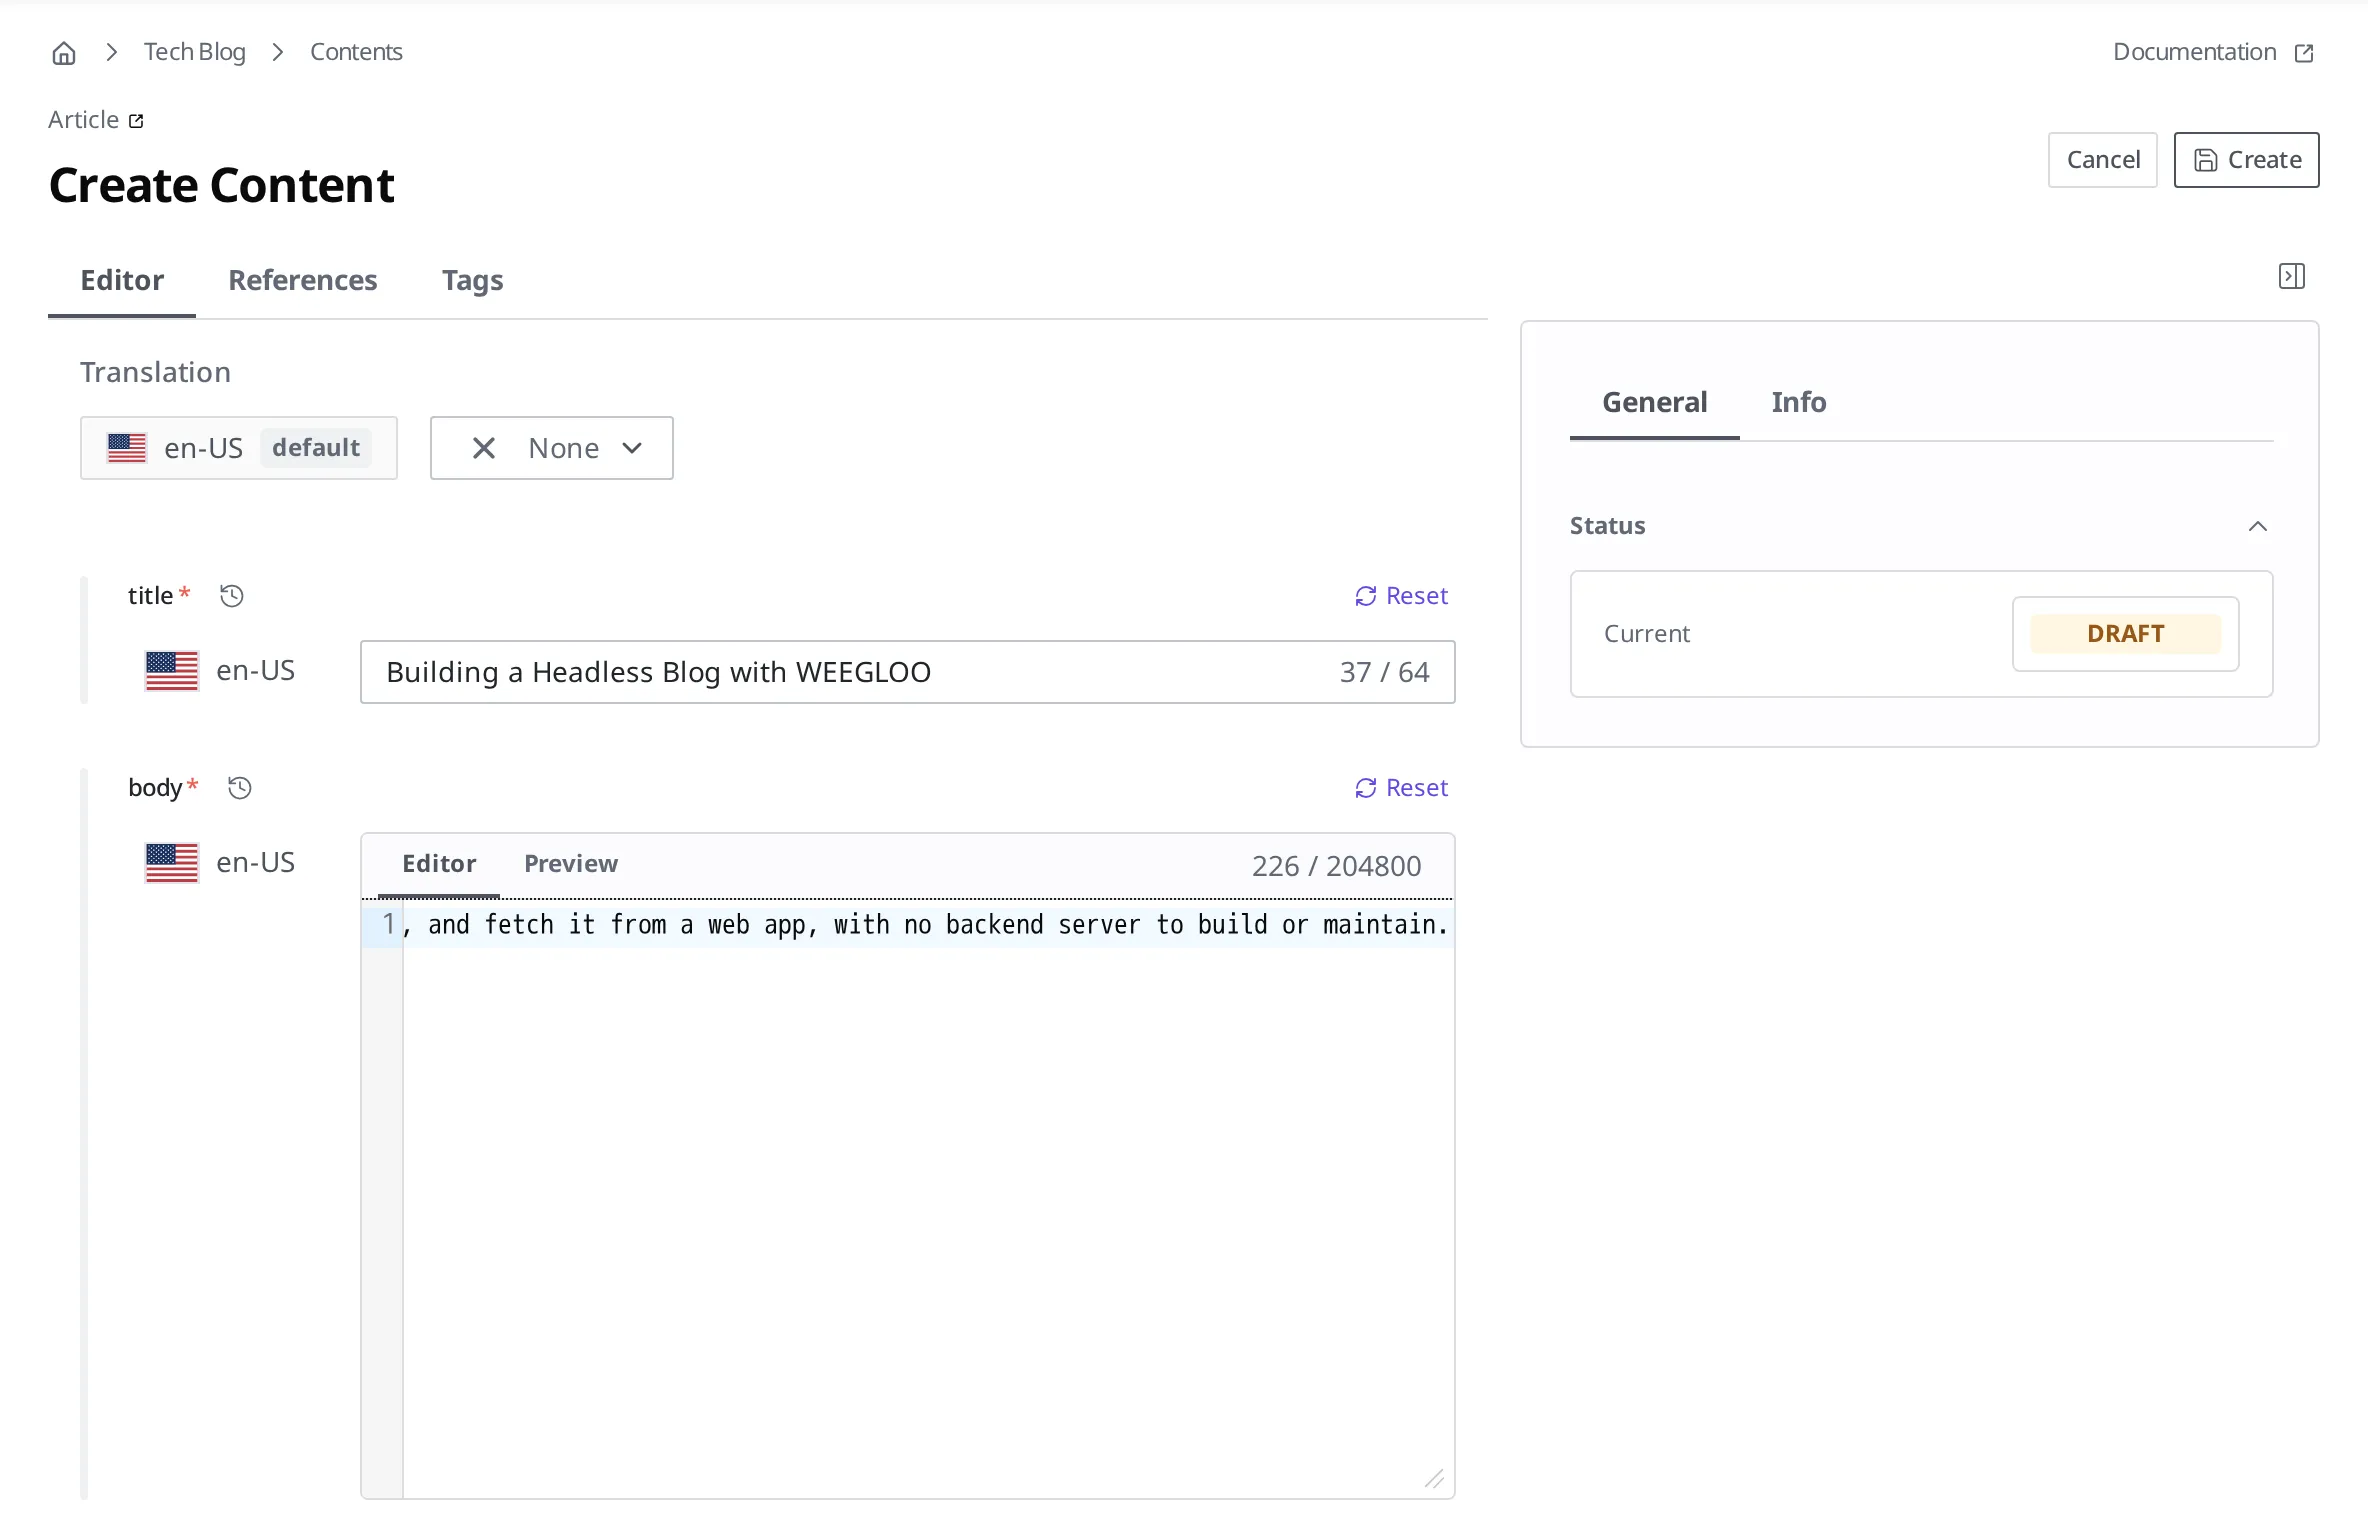Viewport: 2368px width, 1520px height.
Task: Reset the title field
Action: [1401, 596]
